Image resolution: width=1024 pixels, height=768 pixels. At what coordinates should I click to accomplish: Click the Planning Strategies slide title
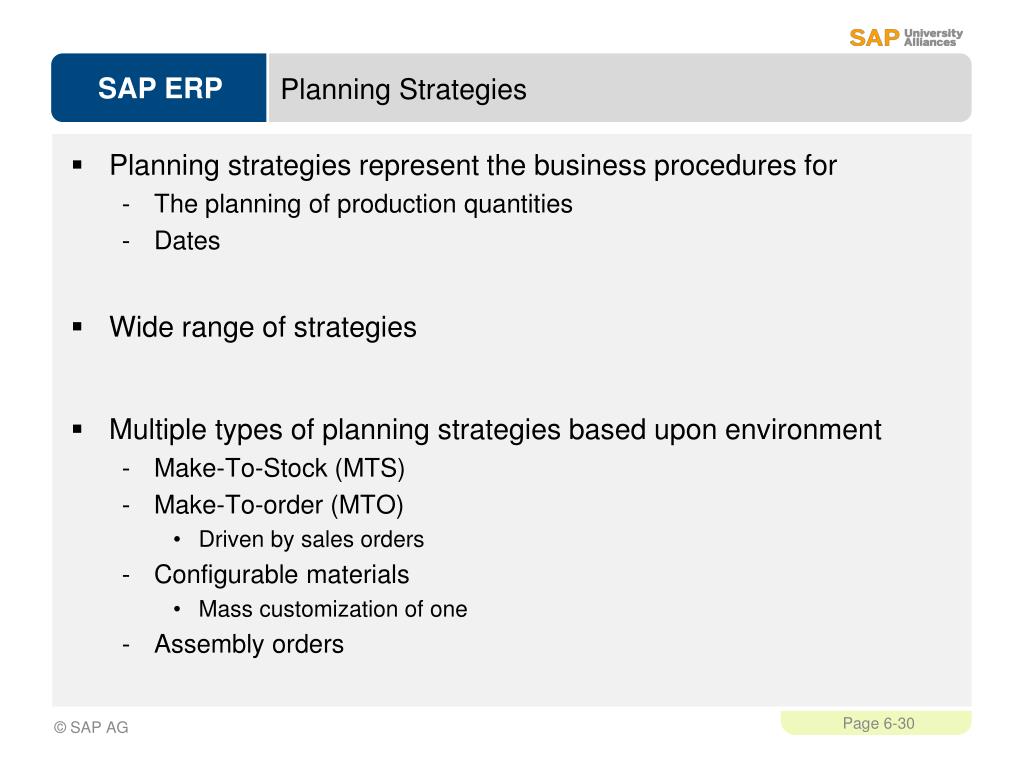pyautogui.click(x=404, y=89)
